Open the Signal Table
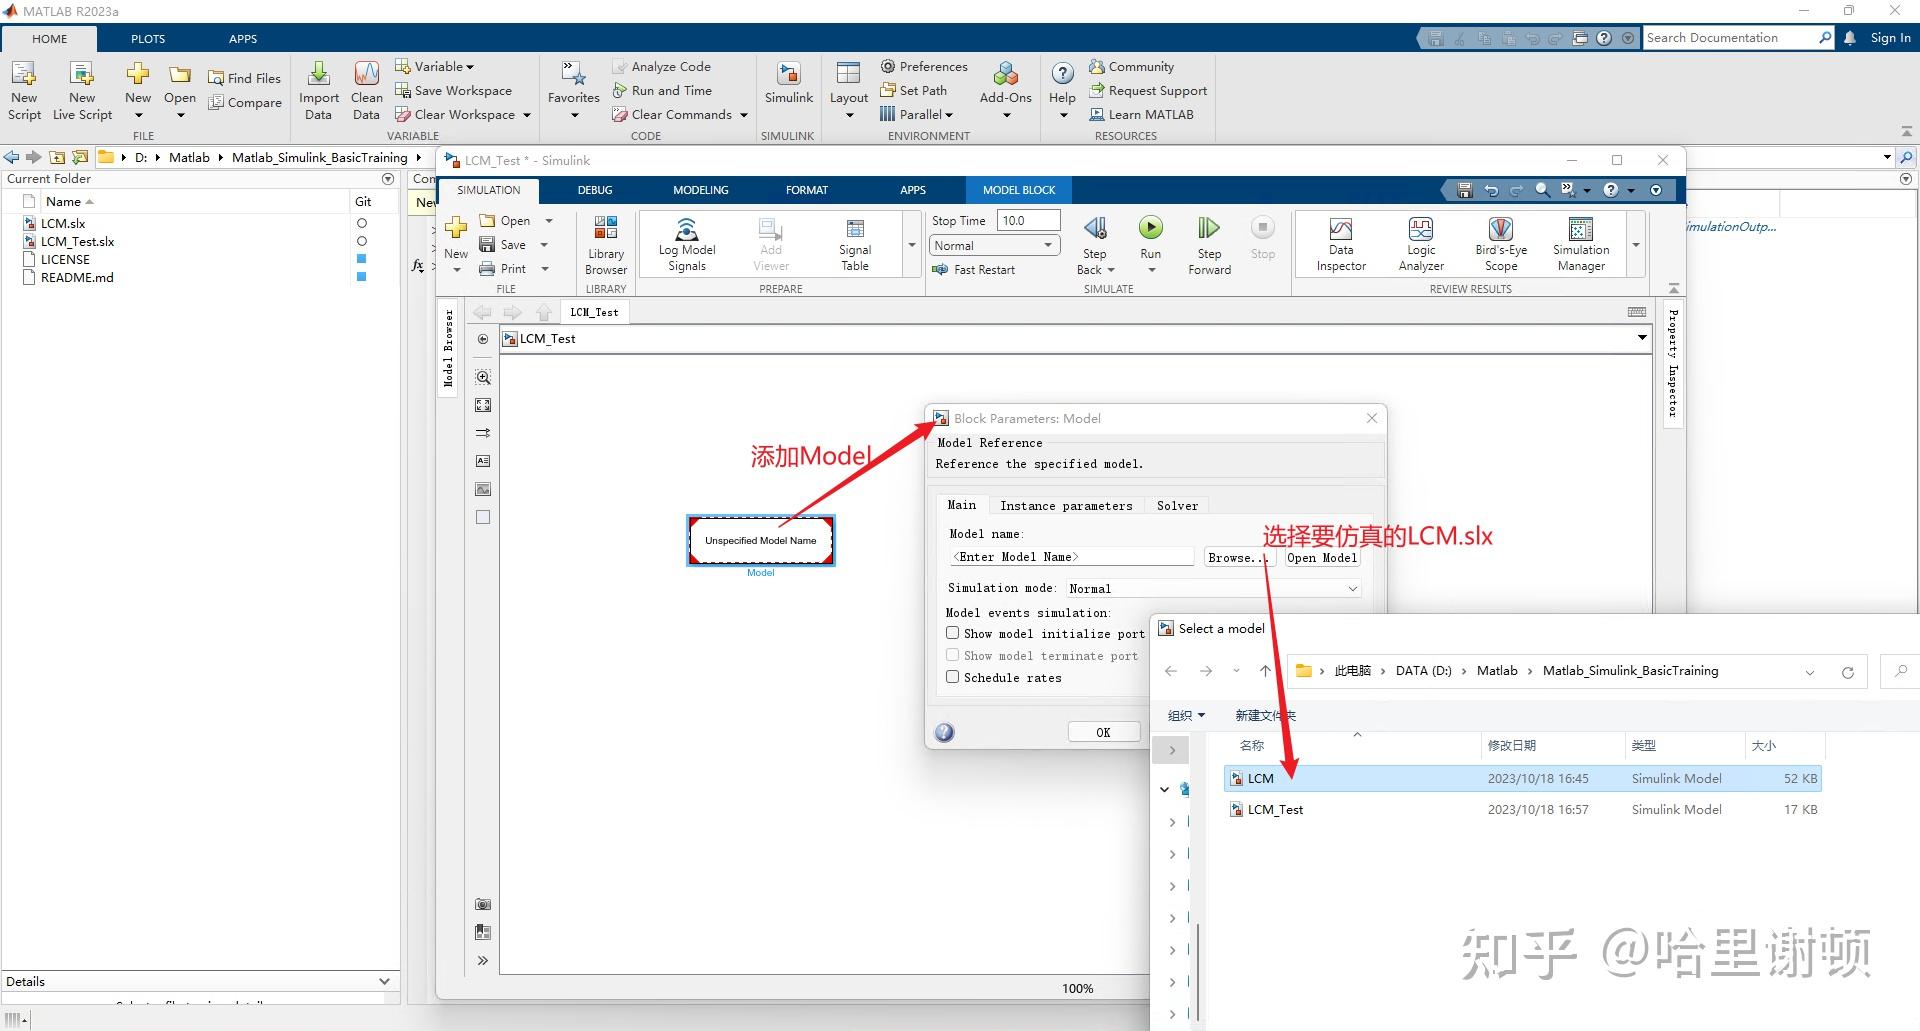The image size is (1920, 1031). (x=854, y=243)
